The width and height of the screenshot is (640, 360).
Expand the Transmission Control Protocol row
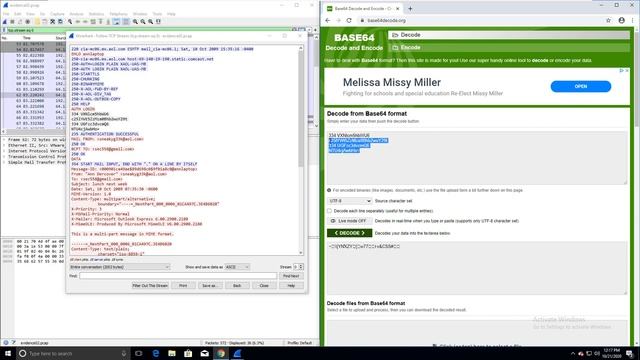(x=4, y=157)
